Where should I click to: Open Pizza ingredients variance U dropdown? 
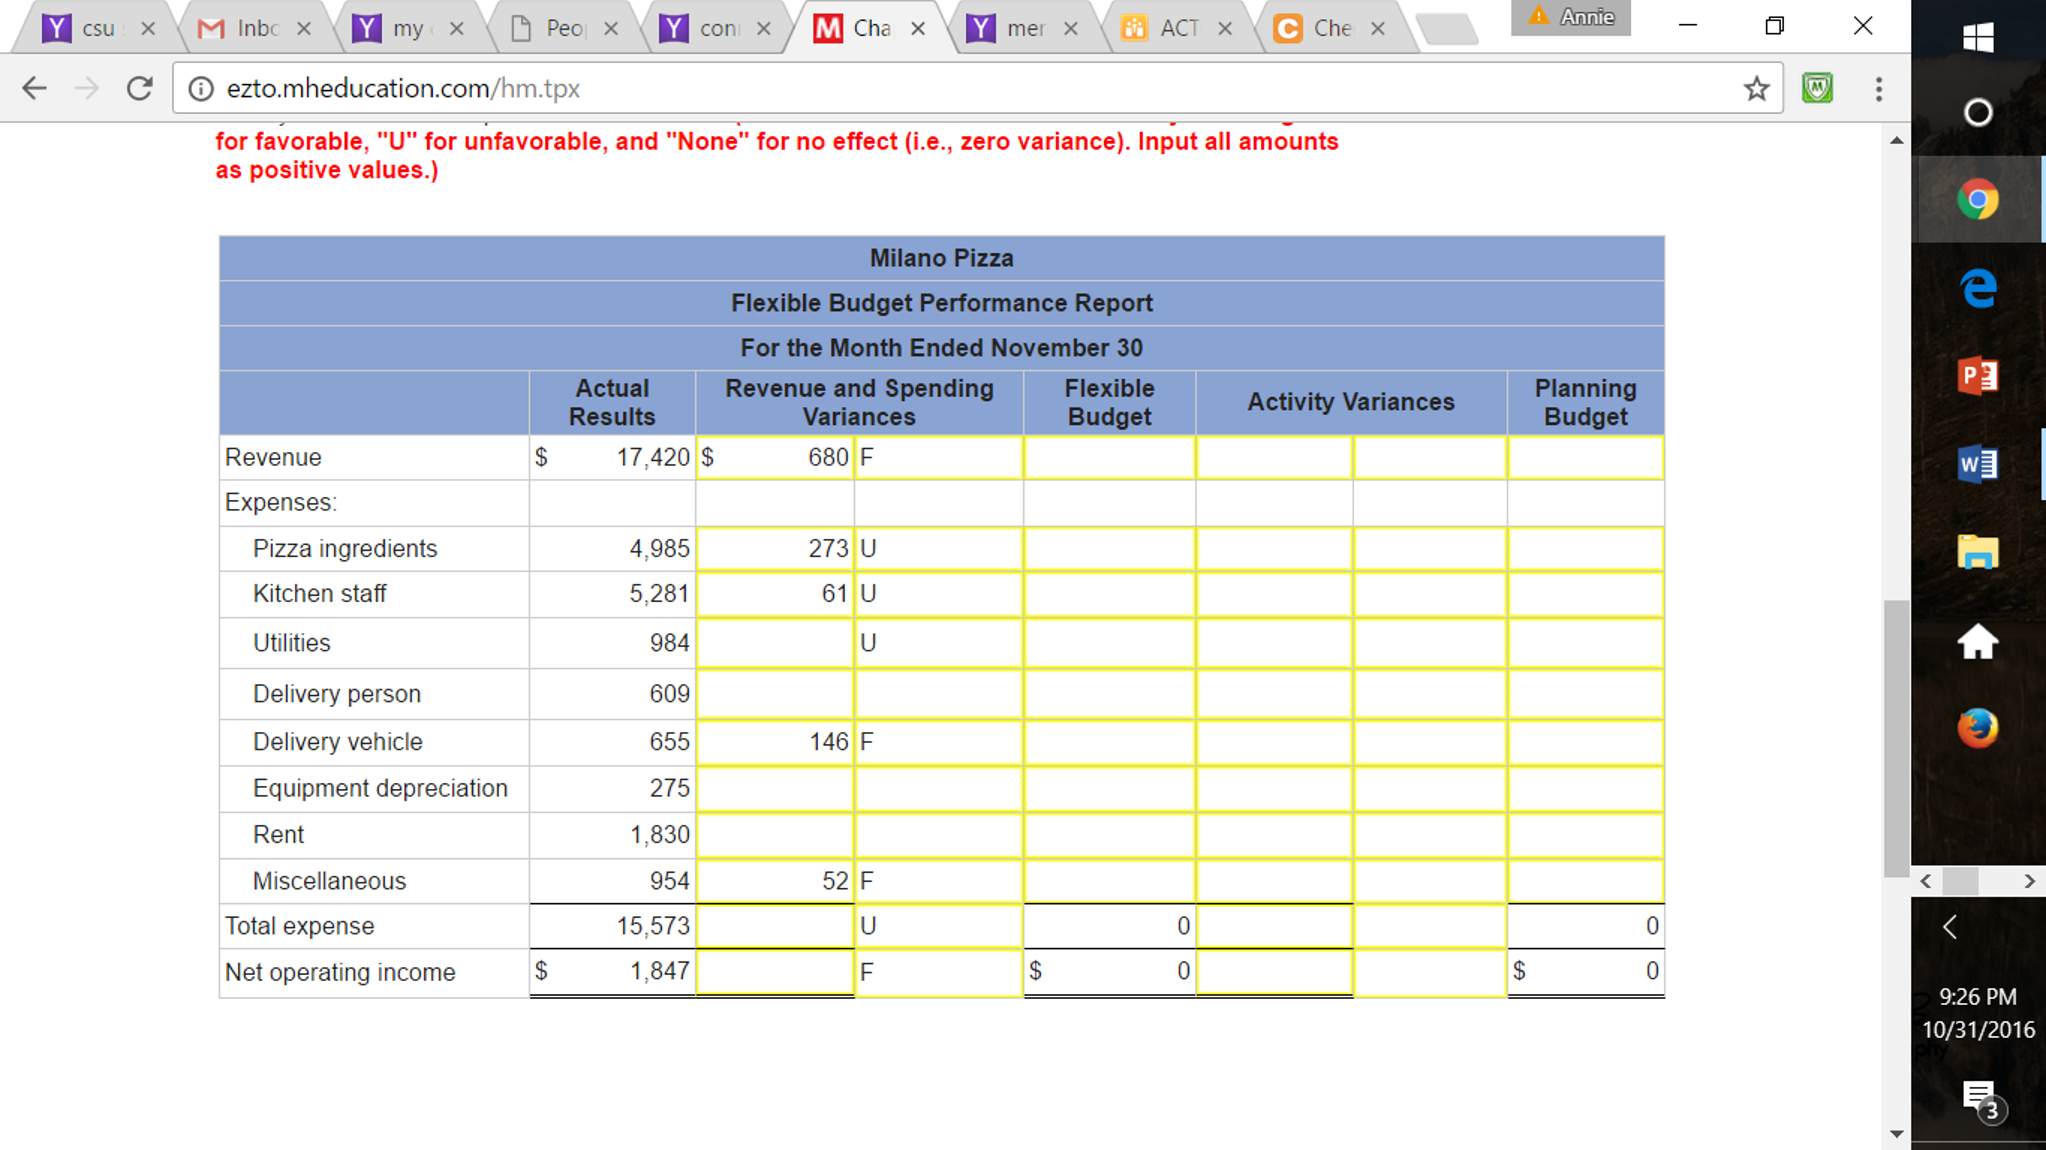click(x=939, y=548)
